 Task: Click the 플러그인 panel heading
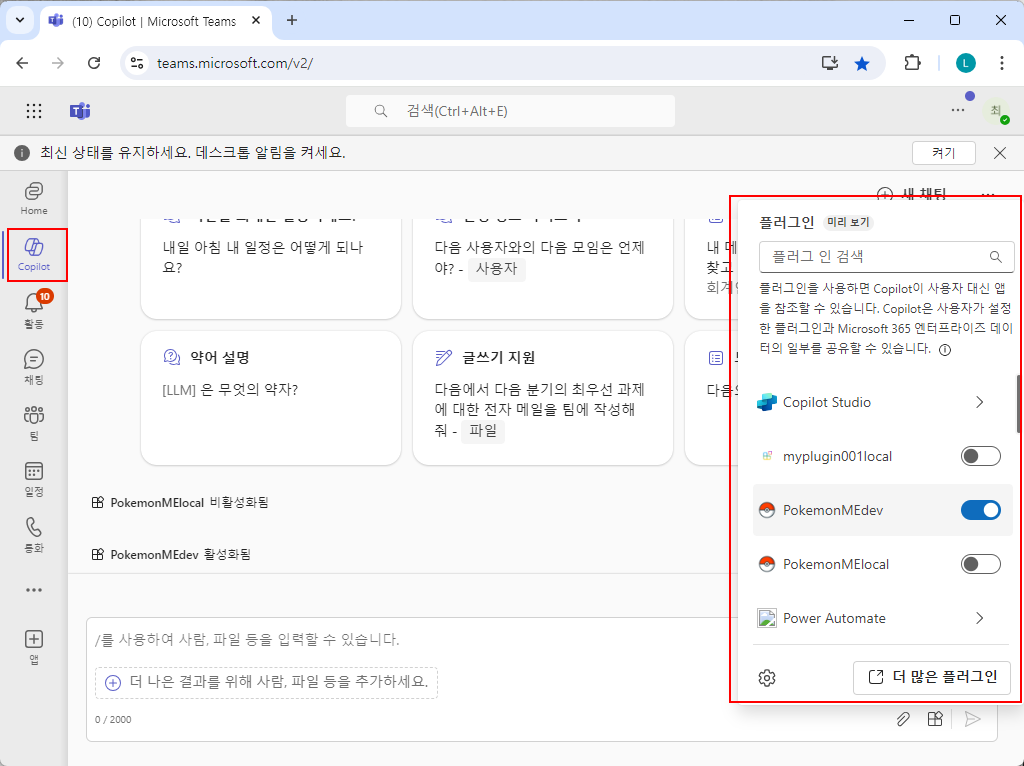pos(787,222)
